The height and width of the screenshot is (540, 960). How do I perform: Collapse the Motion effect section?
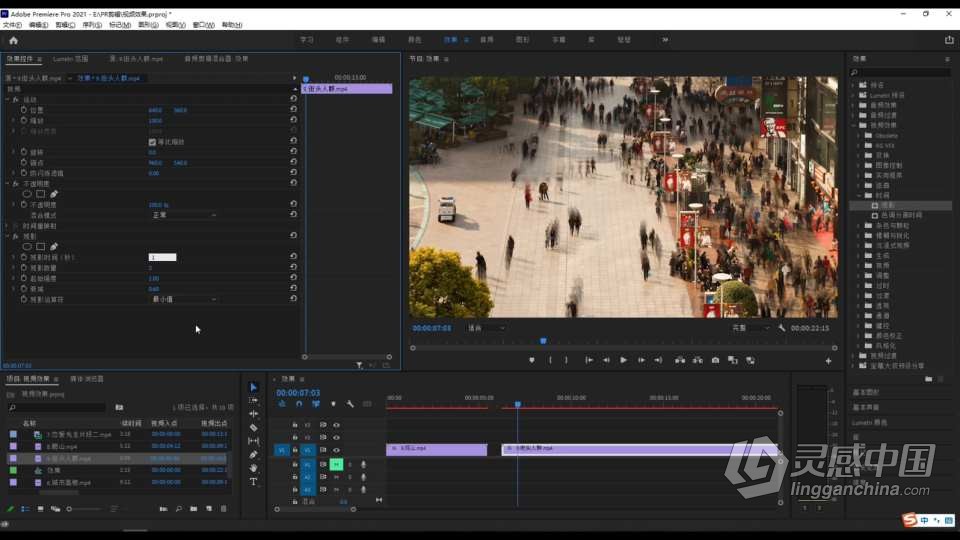[x=8, y=99]
